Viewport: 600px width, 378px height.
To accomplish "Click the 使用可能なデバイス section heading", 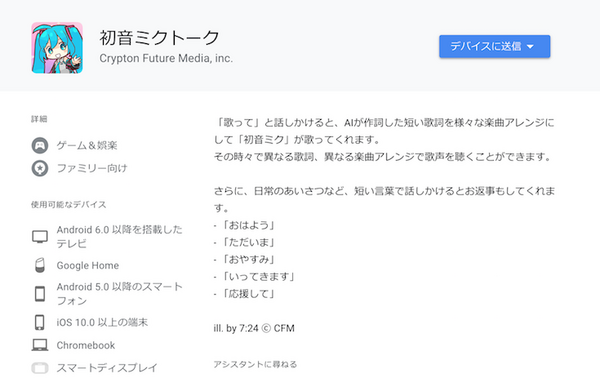I will 68,205.
